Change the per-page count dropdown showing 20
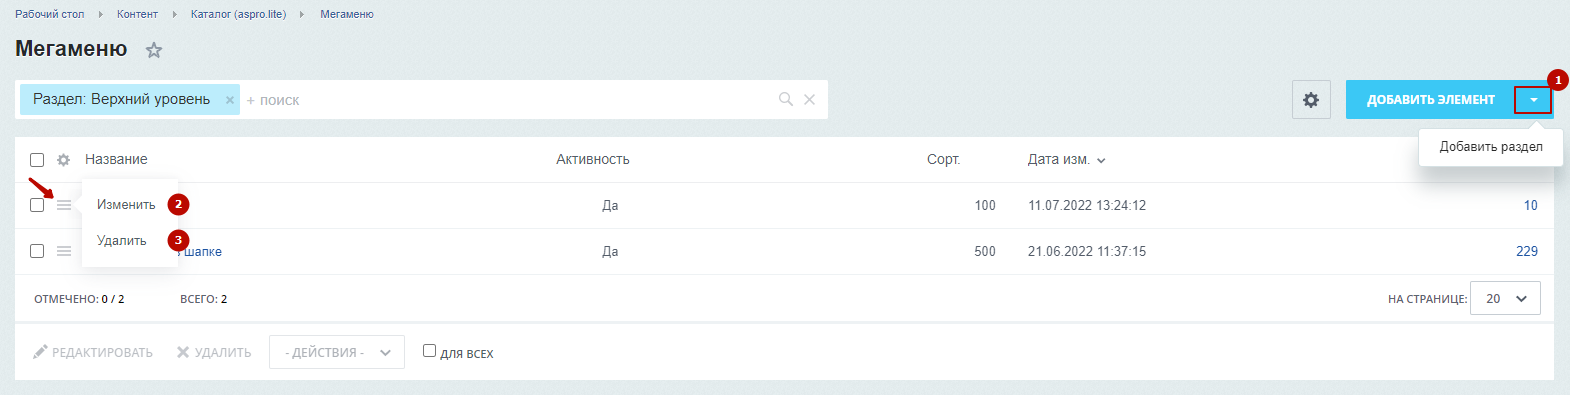The width and height of the screenshot is (1570, 395). (1506, 298)
